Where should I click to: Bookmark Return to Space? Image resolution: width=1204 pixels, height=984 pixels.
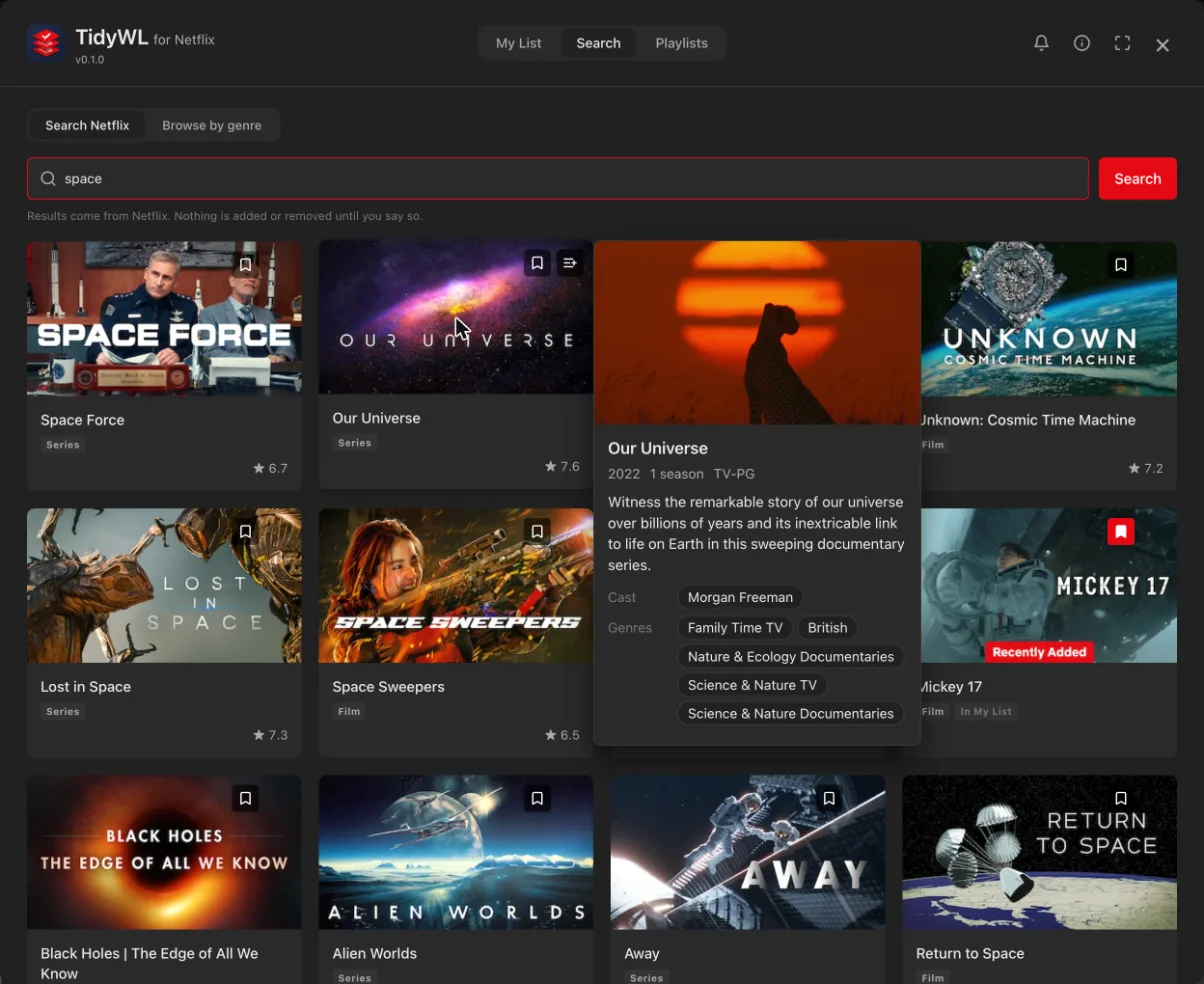click(1121, 798)
